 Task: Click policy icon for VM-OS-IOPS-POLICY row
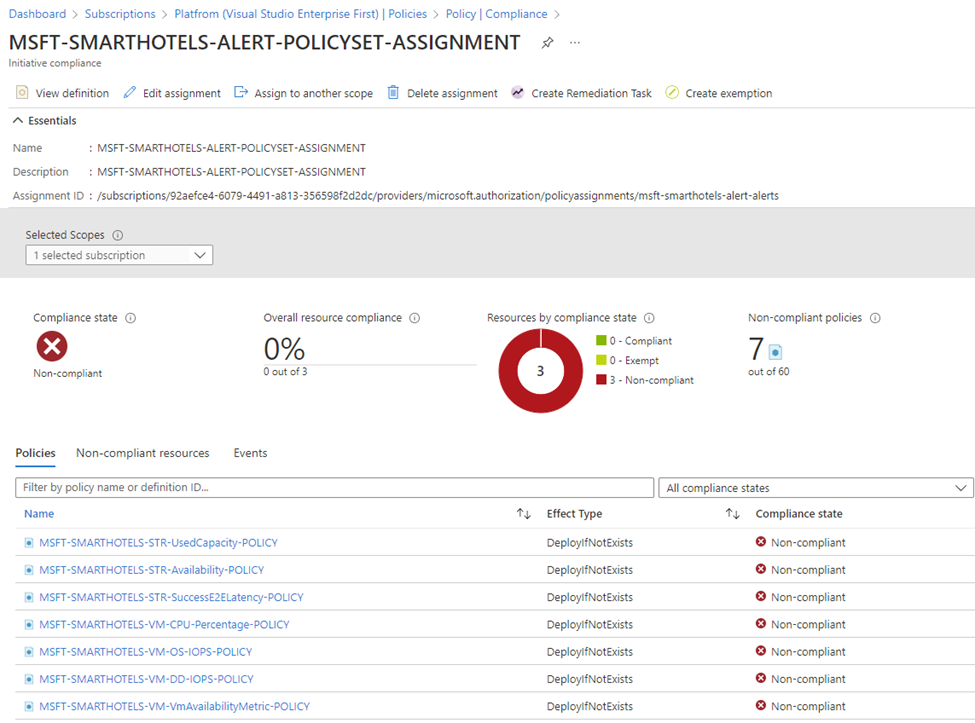point(29,652)
